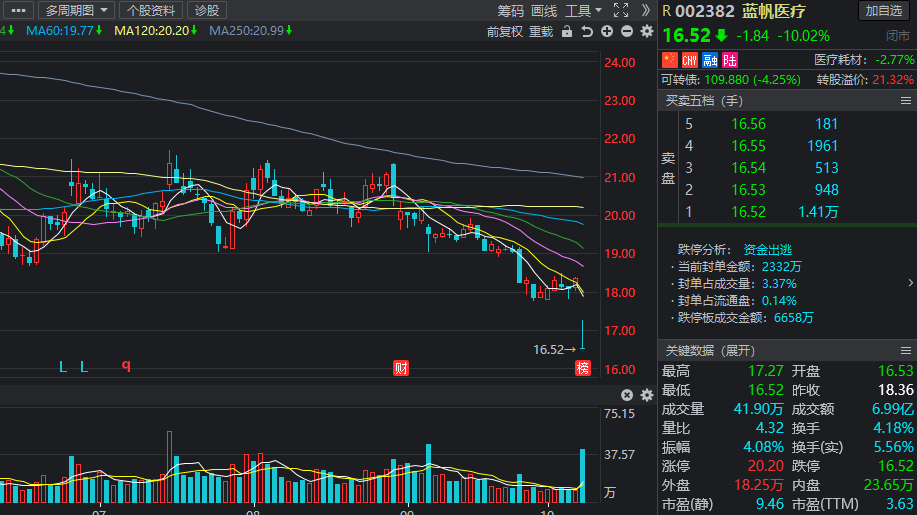Select sell level 2 price 16.53
This screenshot has height=515, width=917.
pyautogui.click(x=748, y=190)
